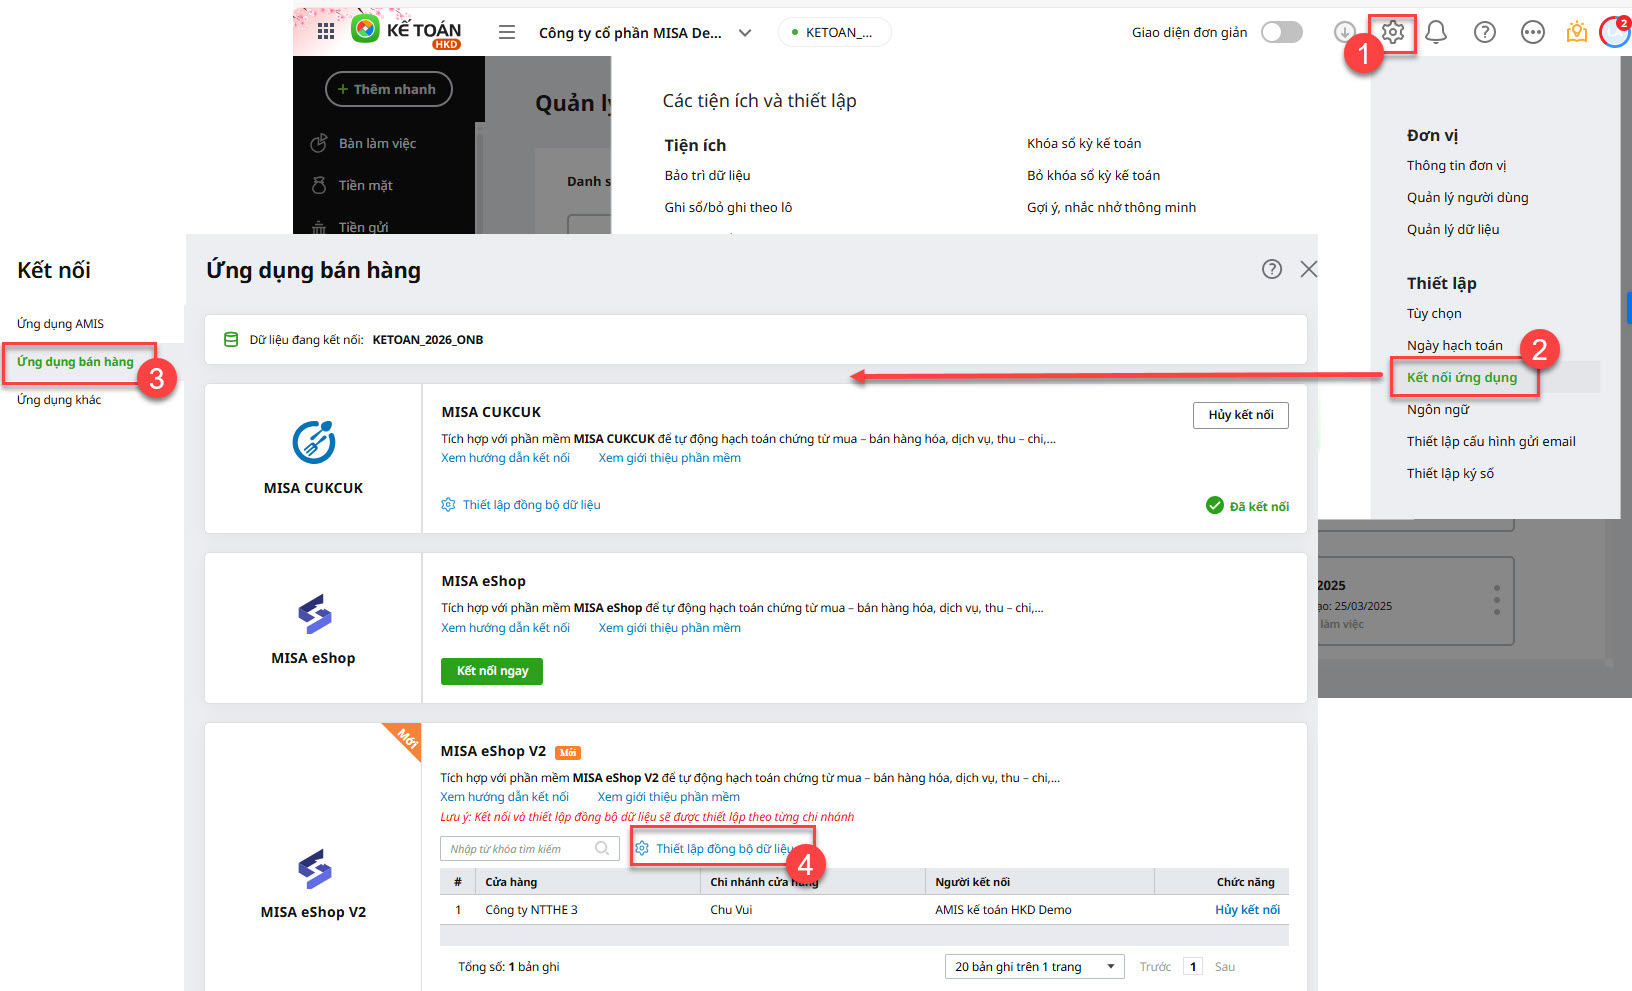
Task: Open the 20 bản ghi trên 1 trang dropdown
Action: 1034,967
